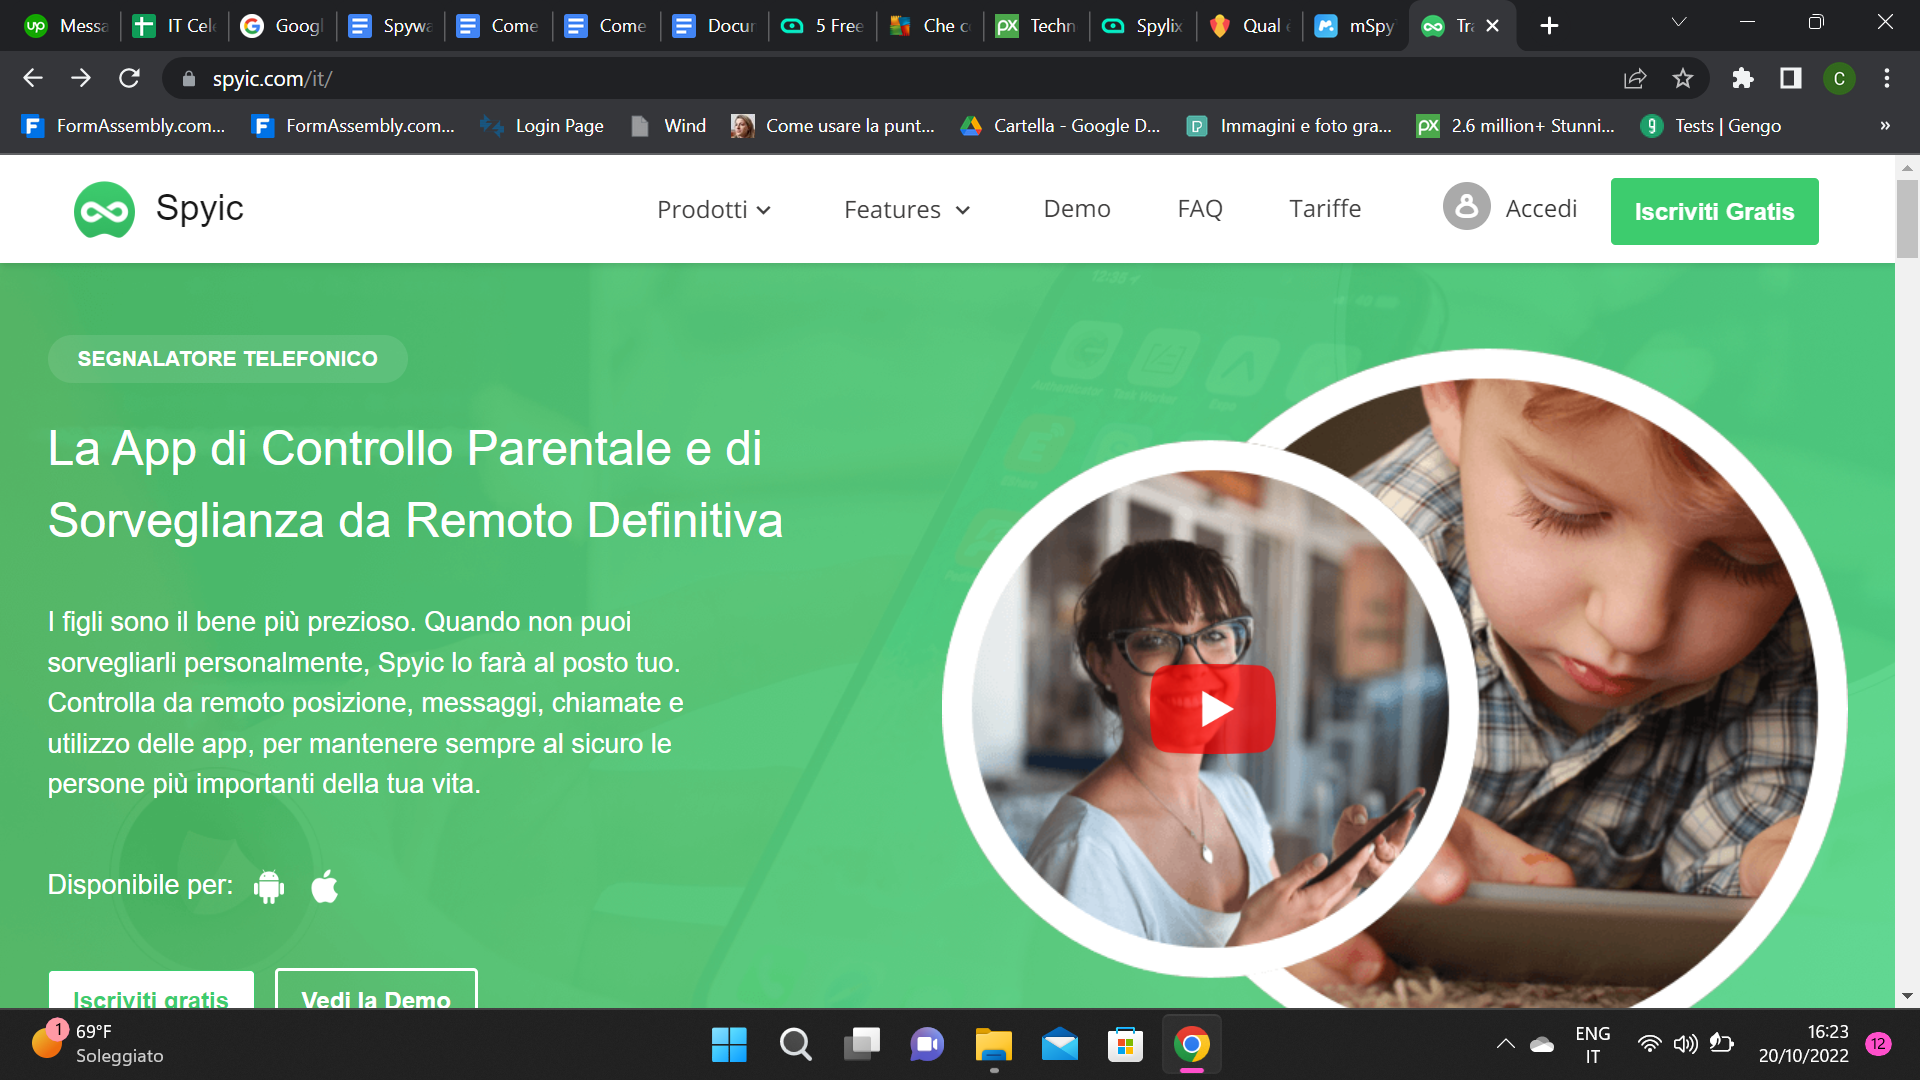Toggle Chrome side panel icon
Viewport: 1920px width, 1080px height.
coord(1790,79)
